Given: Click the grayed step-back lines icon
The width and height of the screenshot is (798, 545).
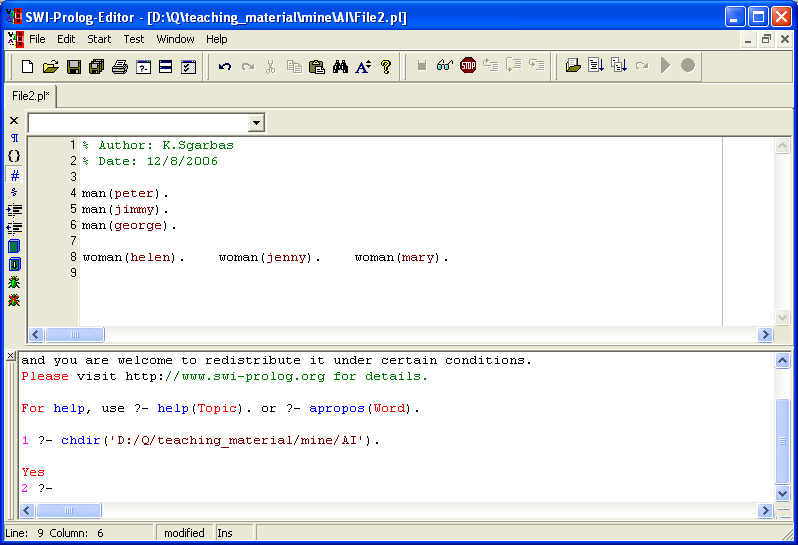Looking at the screenshot, I should point(491,65).
